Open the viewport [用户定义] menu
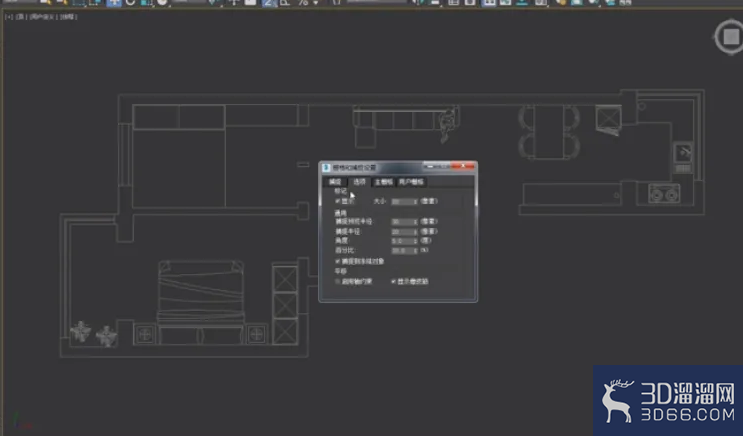The width and height of the screenshot is (743, 436). (x=43, y=17)
